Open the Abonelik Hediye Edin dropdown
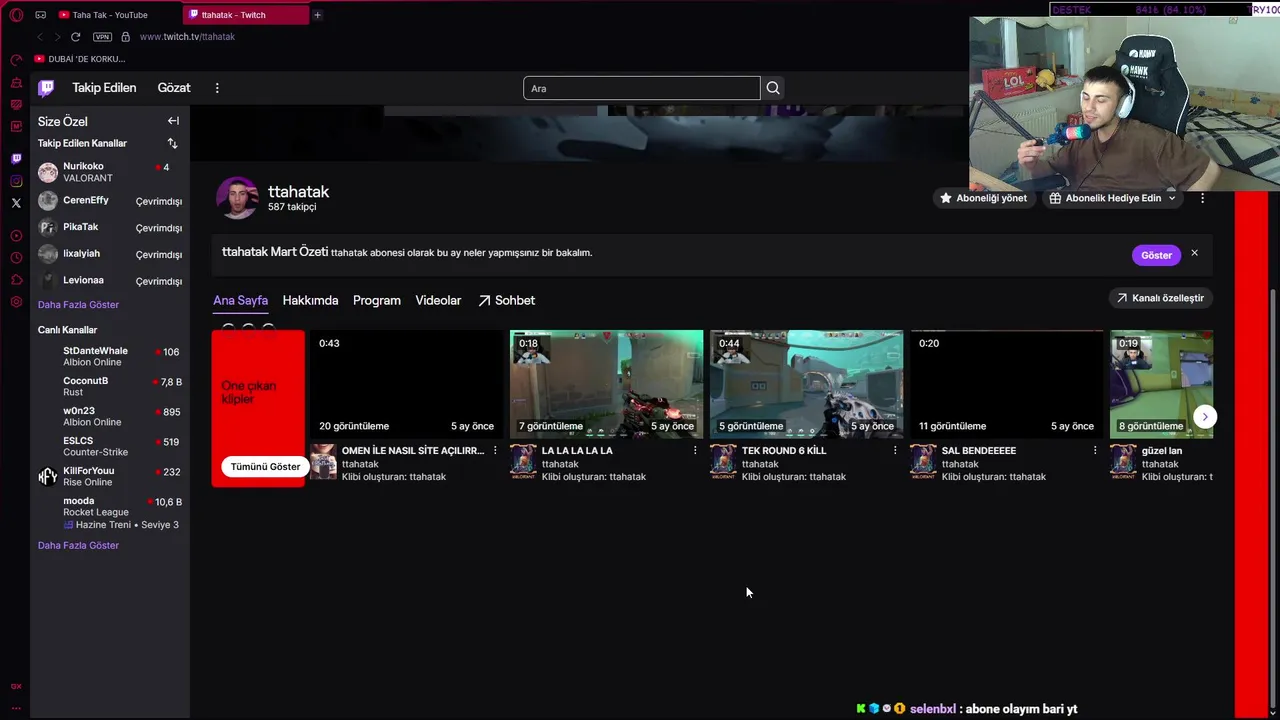Viewport: 1280px width, 720px height. point(1112,198)
